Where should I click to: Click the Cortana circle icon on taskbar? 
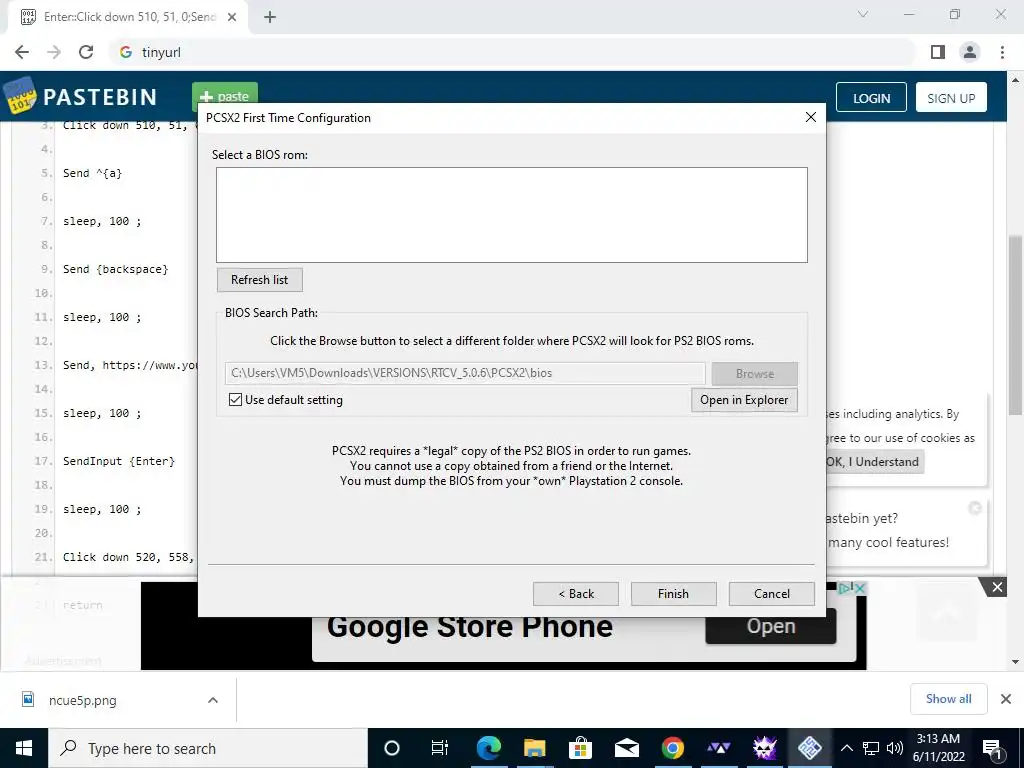tap(391, 748)
